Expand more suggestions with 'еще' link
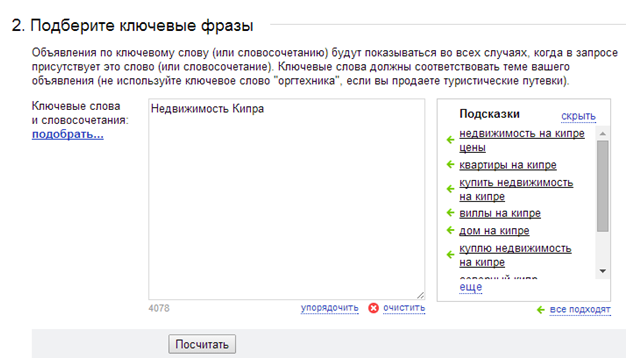This screenshot has width=628, height=360. pos(471,287)
